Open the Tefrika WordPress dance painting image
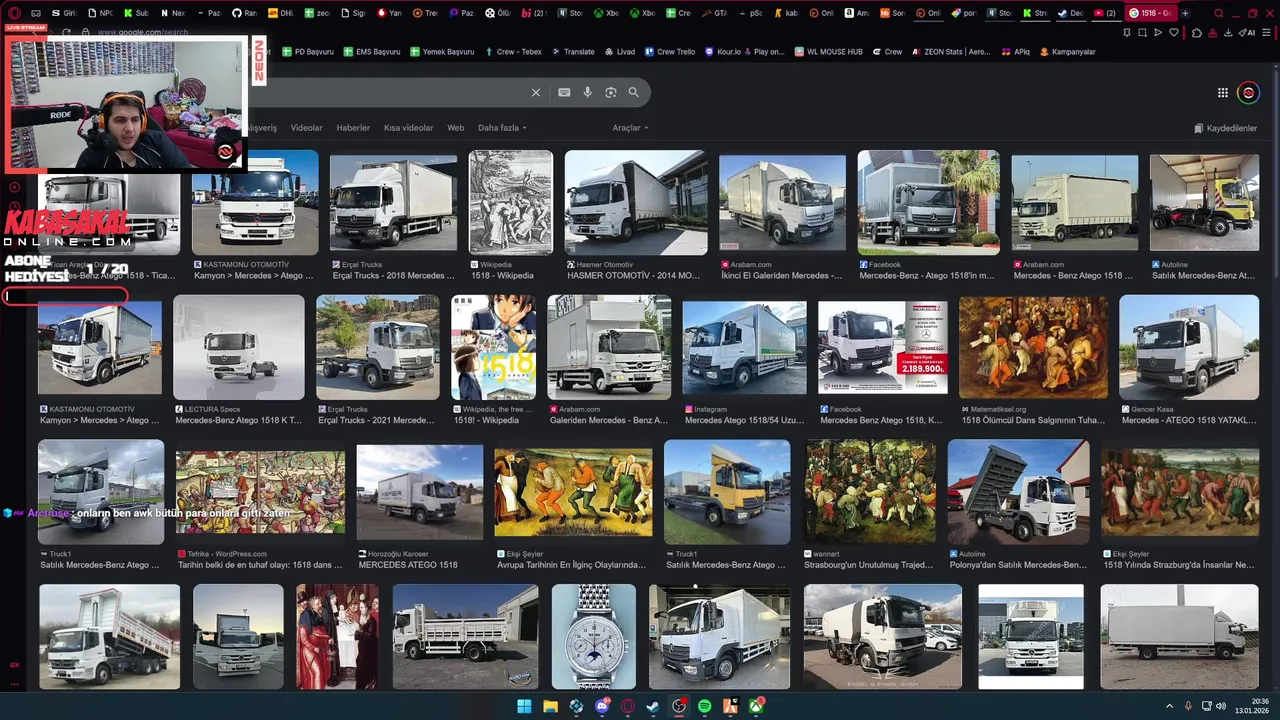1280x720 pixels. click(260, 492)
